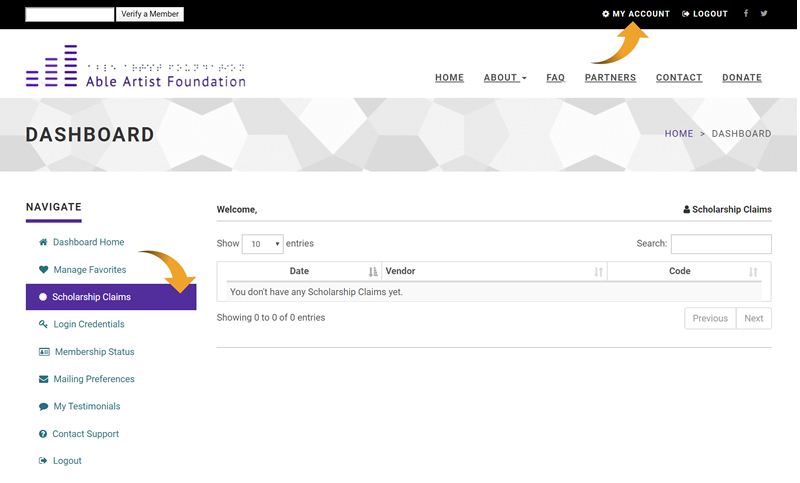
Task: Click the user icon beside Scholarship Claims heading
Action: [x=687, y=209]
